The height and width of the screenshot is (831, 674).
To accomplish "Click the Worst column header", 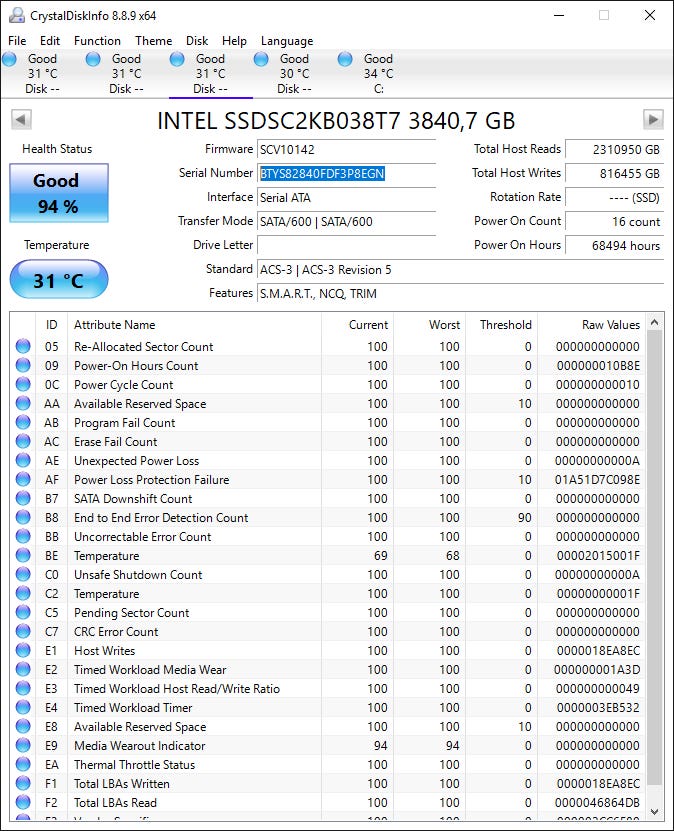I will 430,325.
